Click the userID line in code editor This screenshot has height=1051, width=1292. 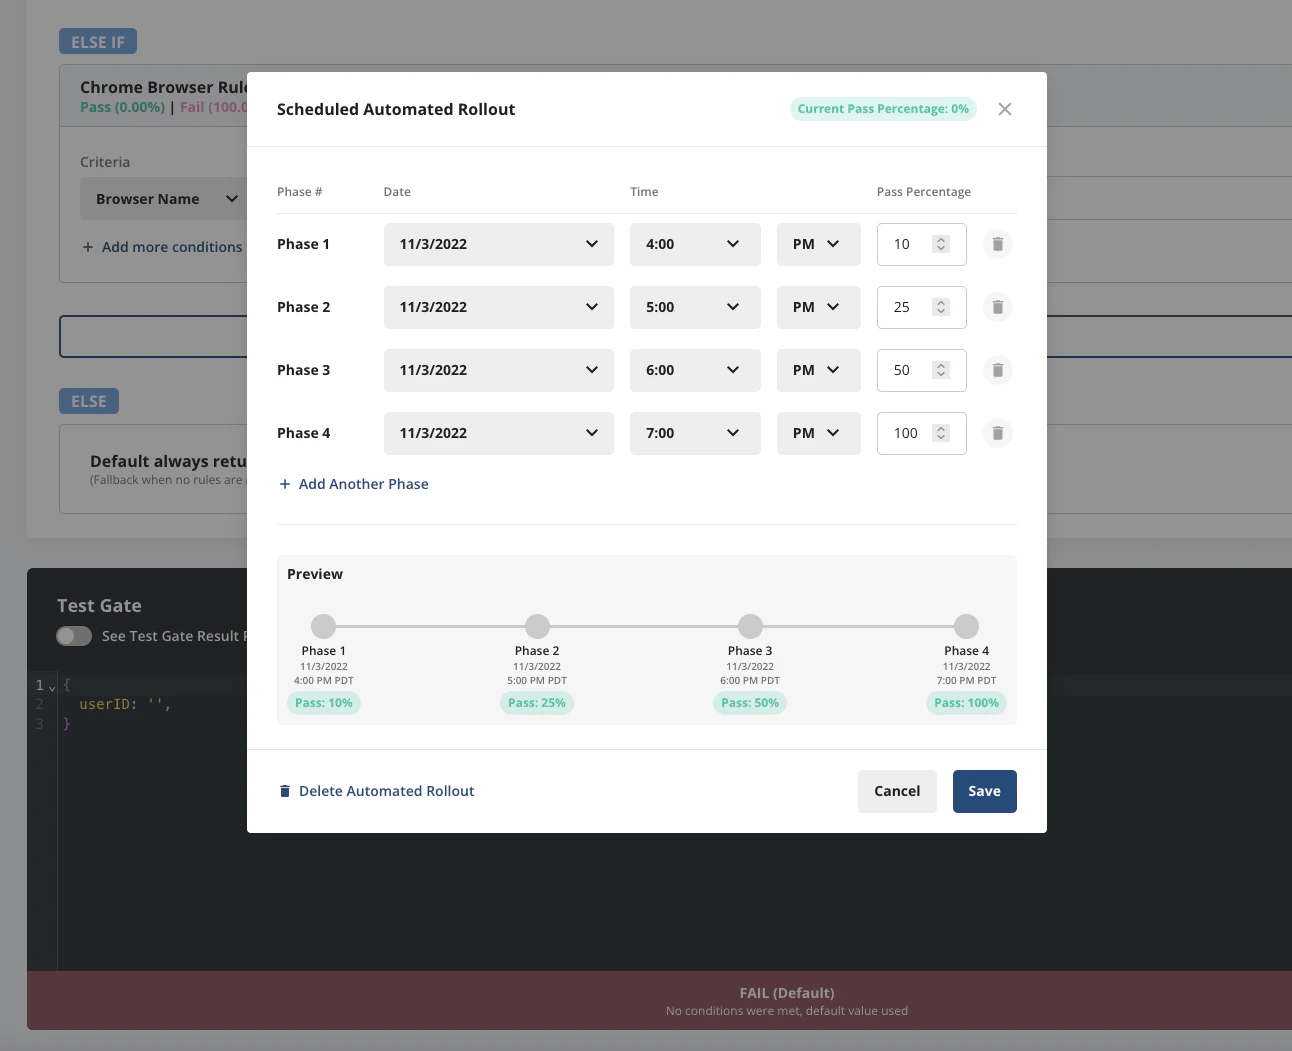[125, 704]
